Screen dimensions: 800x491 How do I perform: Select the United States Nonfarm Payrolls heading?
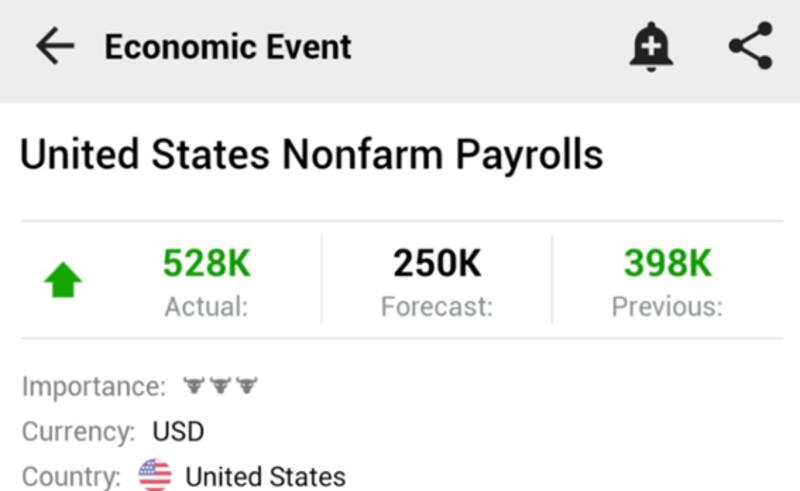click(x=312, y=156)
